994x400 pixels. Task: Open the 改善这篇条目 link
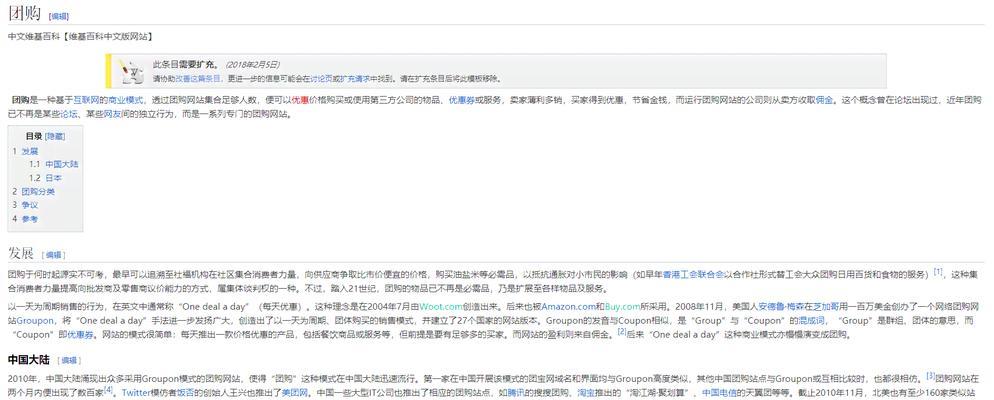[x=198, y=79]
